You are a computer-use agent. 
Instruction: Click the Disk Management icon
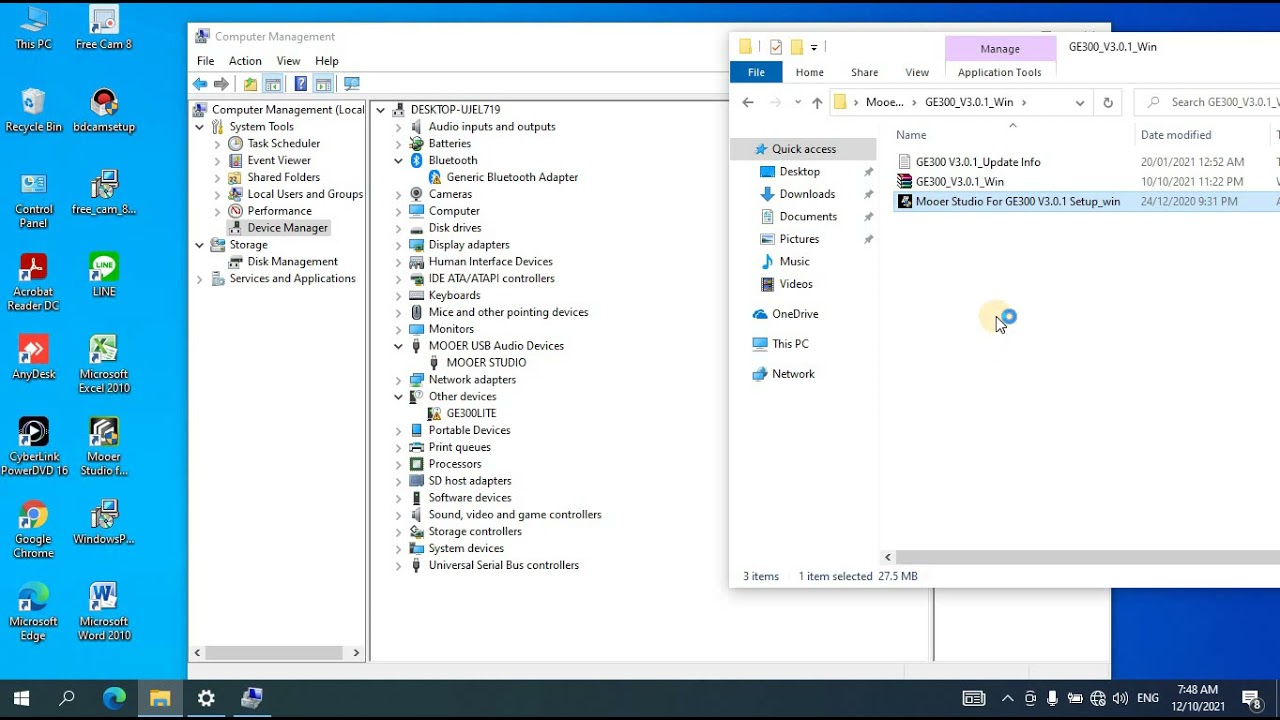(x=236, y=262)
